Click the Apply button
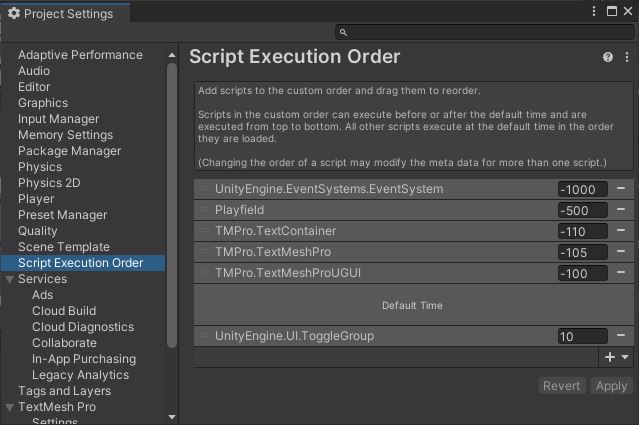Screen dimensions: 639x425 click(x=611, y=385)
